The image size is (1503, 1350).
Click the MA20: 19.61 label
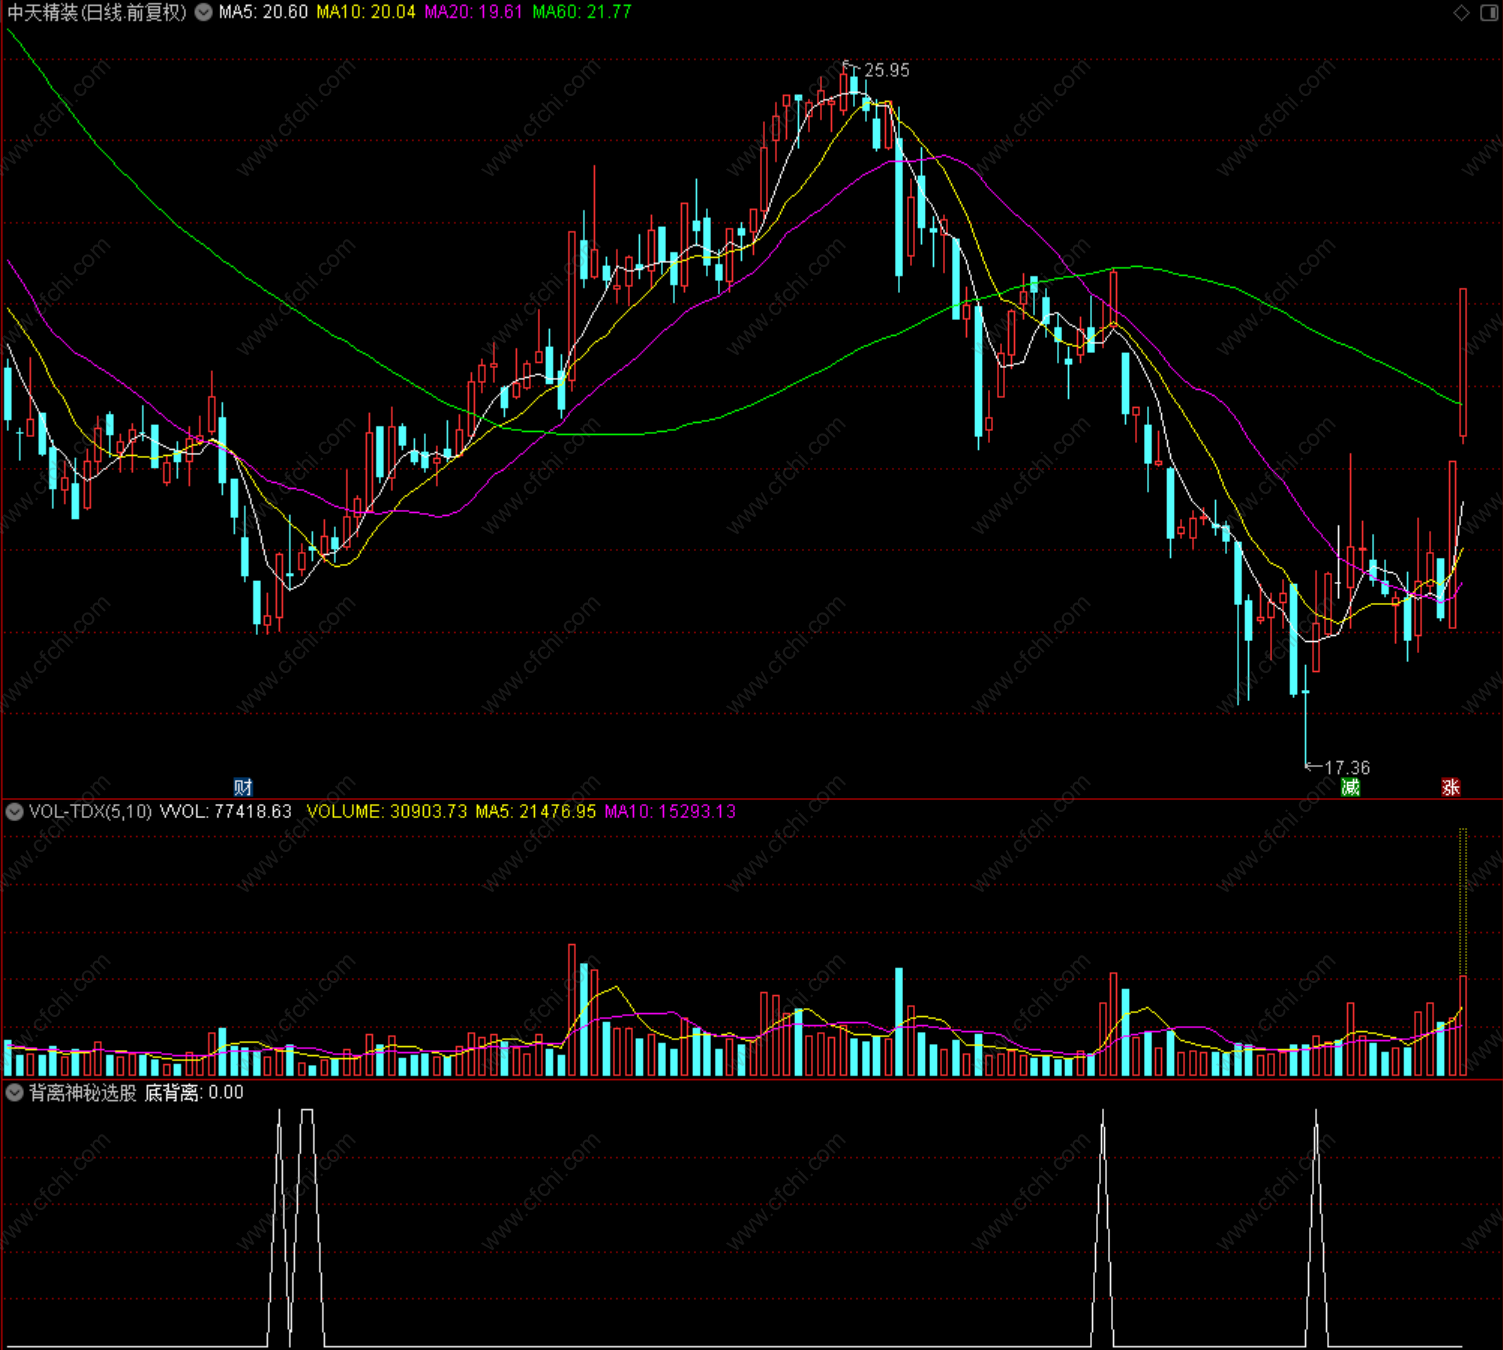[x=474, y=12]
